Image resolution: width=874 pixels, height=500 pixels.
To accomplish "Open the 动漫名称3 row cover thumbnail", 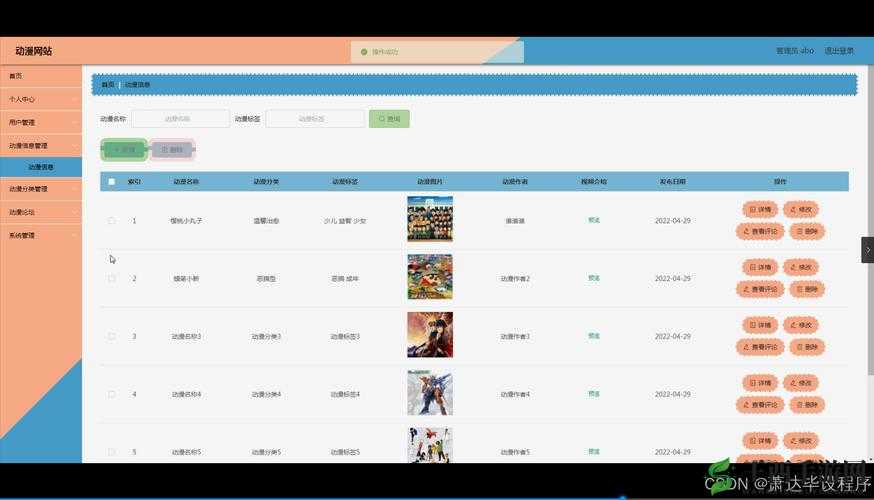I will [x=430, y=334].
